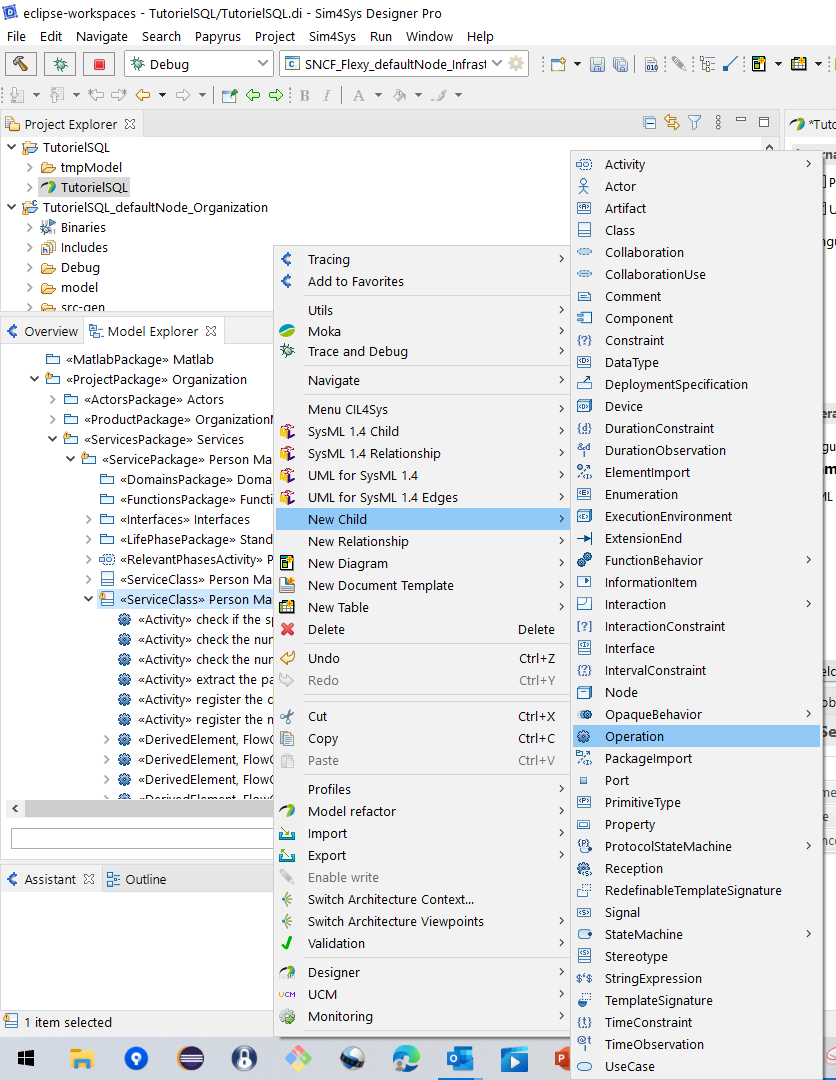Image resolution: width=836 pixels, height=1080 pixels.
Task: Click Model Explorer horizontal scrollbar left arrow
Action: pos(15,808)
